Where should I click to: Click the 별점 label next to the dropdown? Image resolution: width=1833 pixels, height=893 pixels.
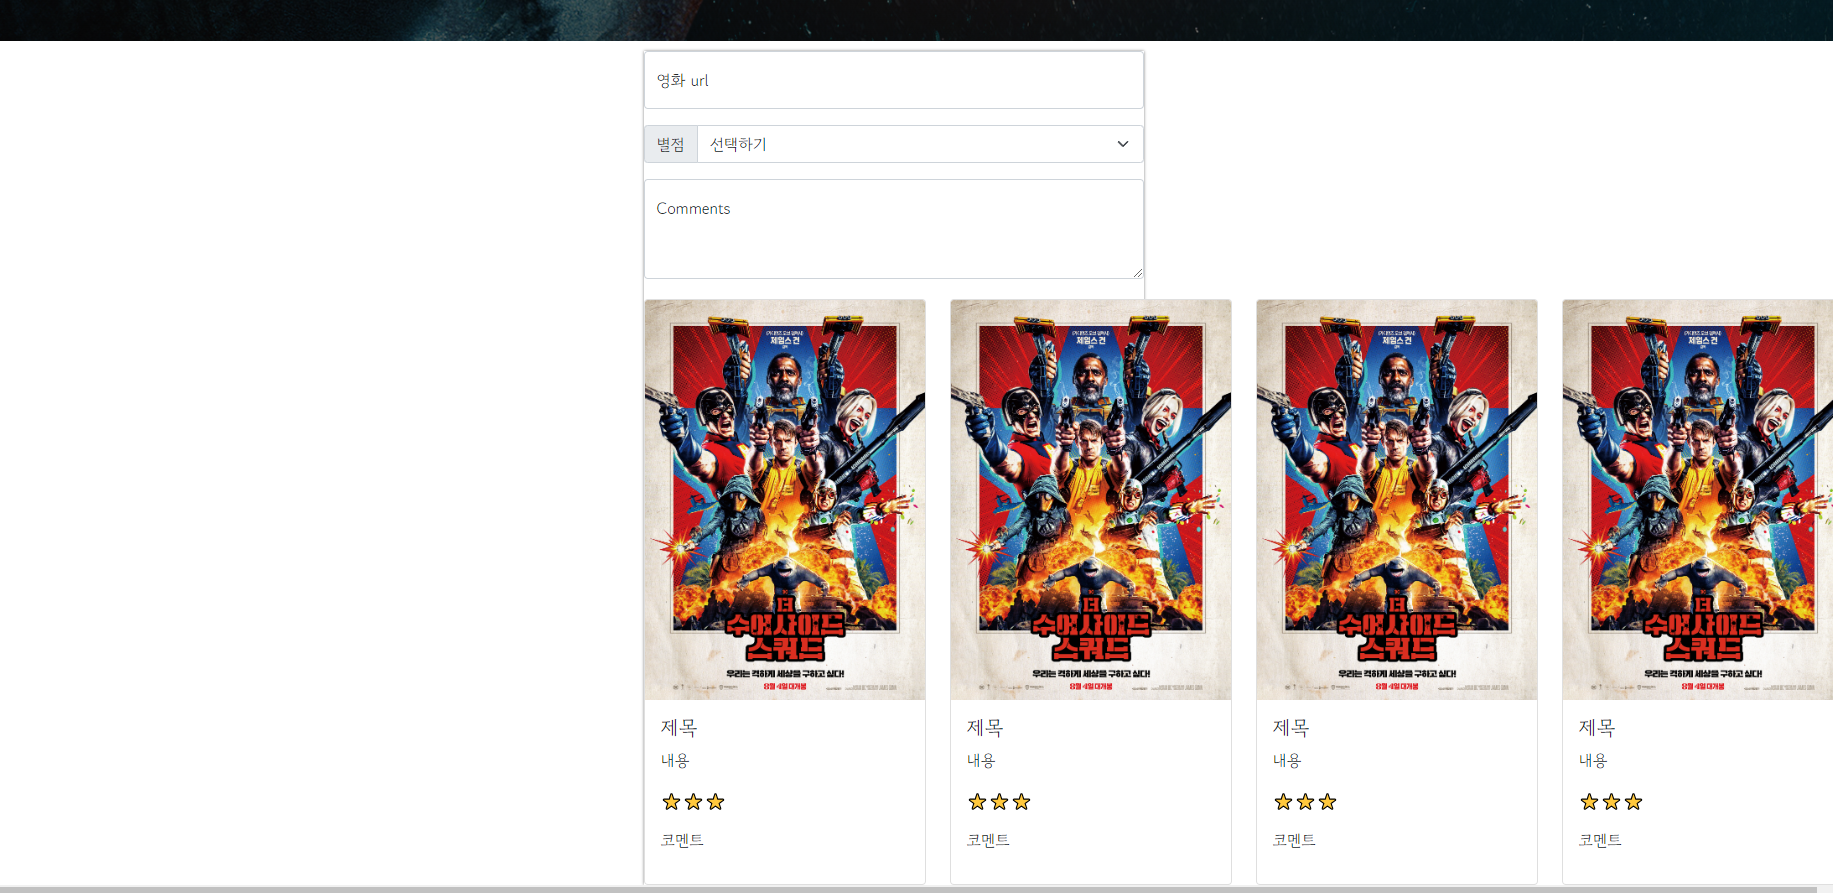click(x=671, y=144)
